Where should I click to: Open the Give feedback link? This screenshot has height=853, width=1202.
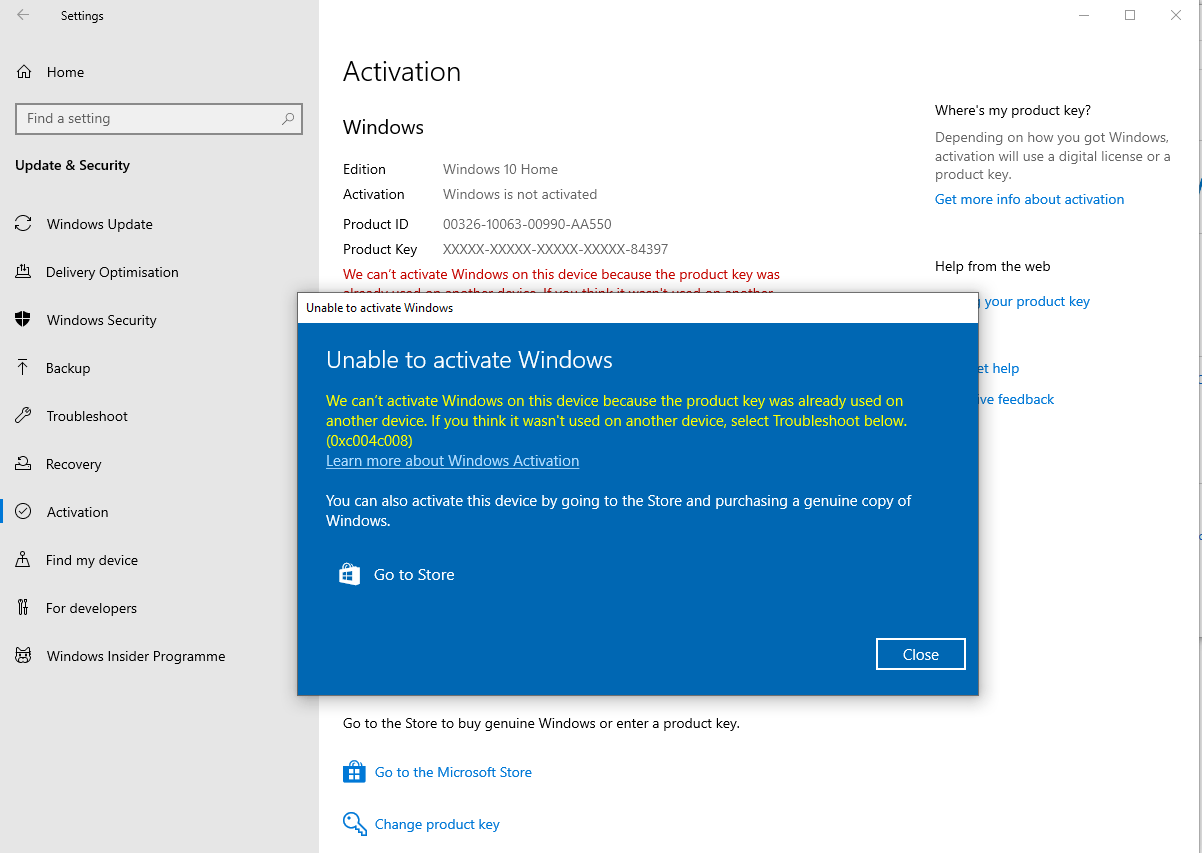(1016, 399)
